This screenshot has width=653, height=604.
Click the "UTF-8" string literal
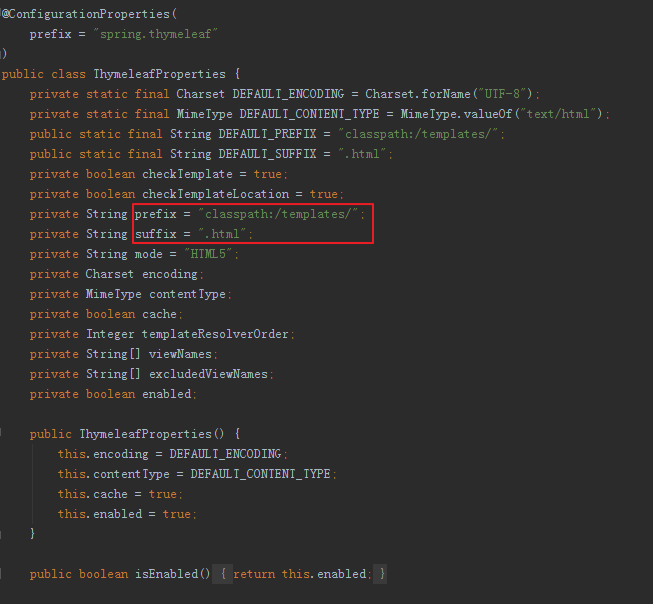502,94
